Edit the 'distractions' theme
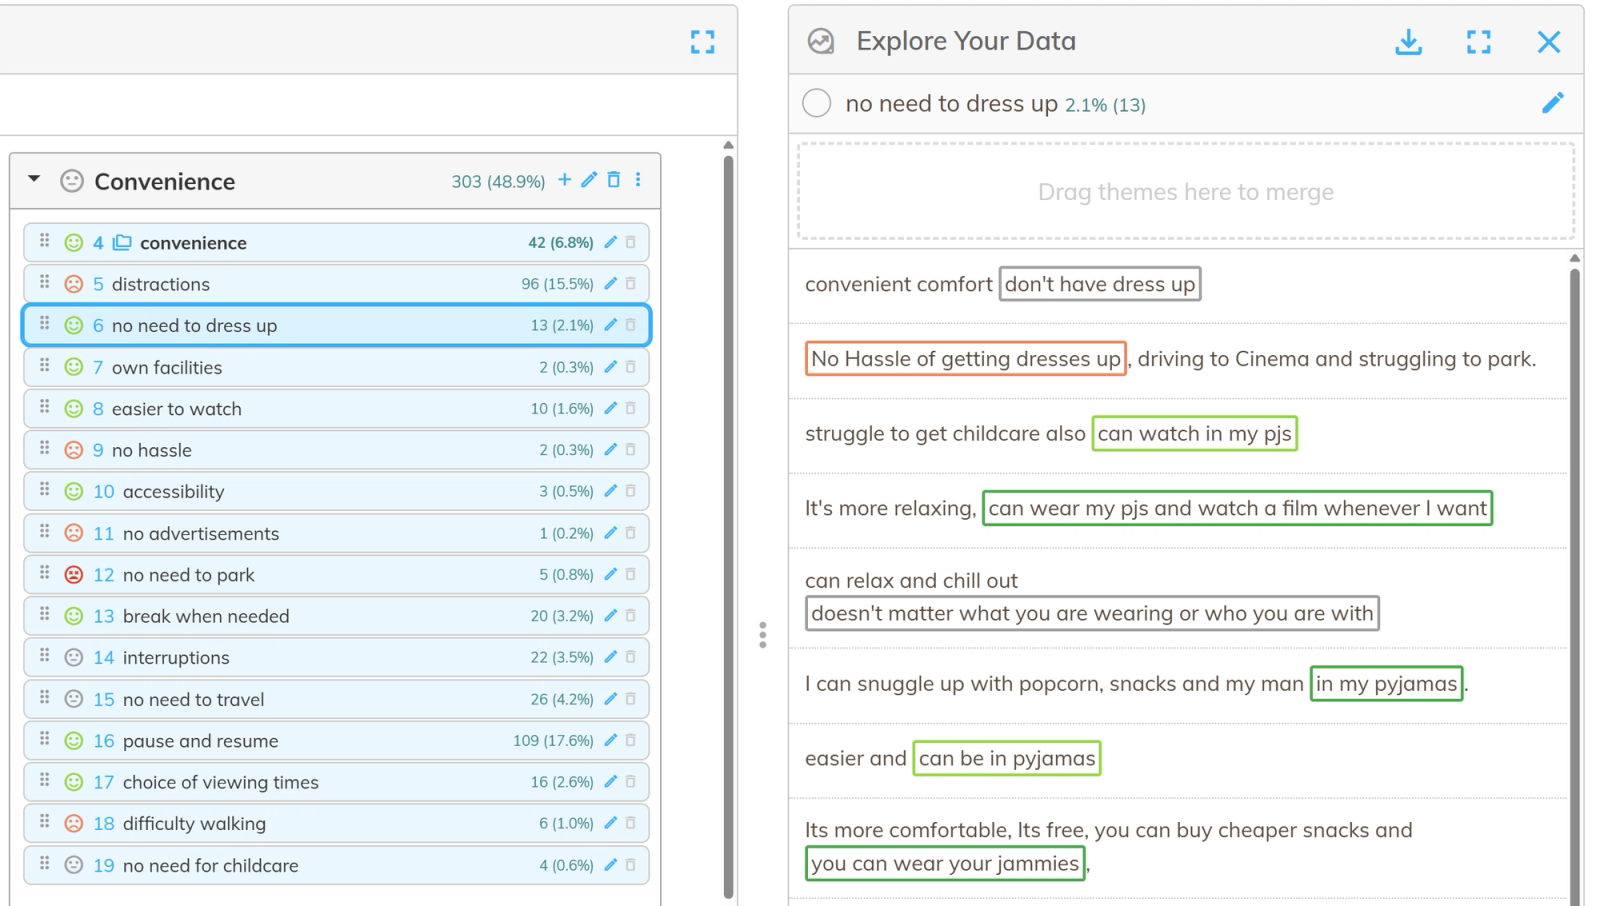 (x=610, y=284)
